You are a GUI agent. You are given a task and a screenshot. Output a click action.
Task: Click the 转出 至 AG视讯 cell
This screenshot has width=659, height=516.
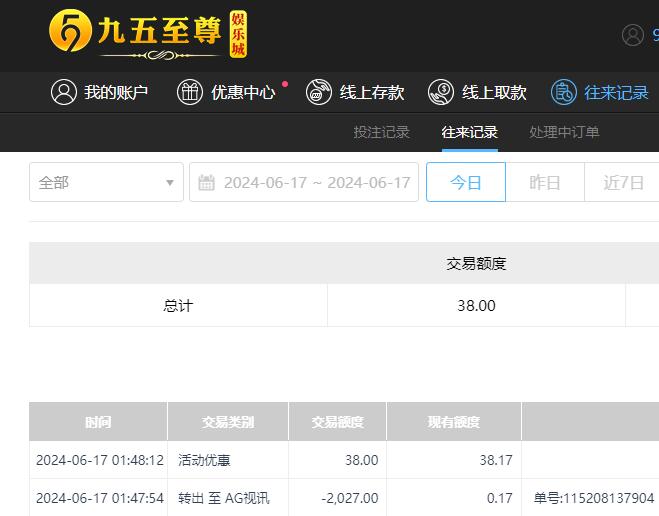coord(228,498)
